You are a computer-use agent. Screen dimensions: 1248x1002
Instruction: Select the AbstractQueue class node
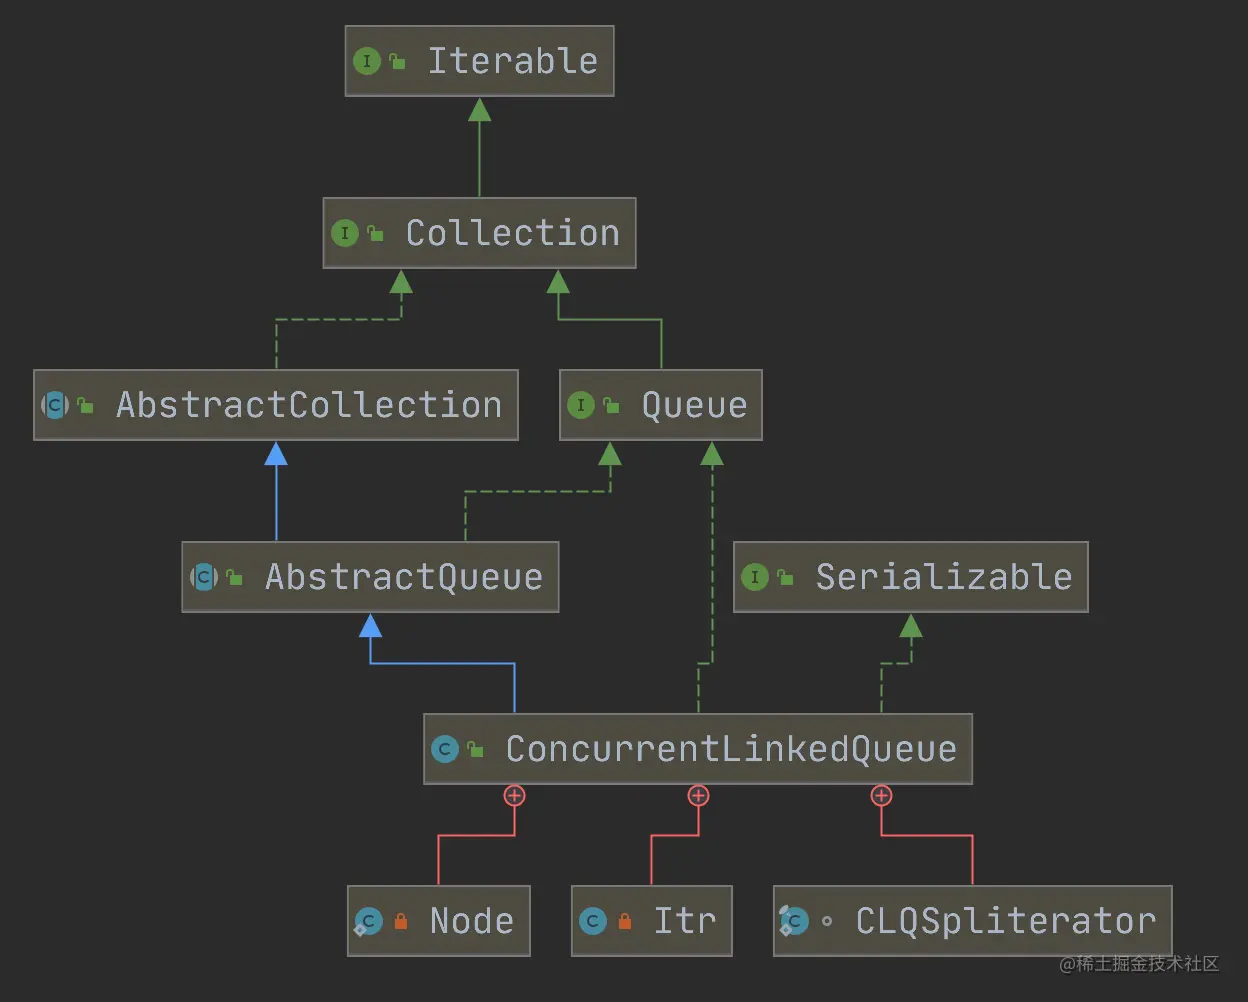tap(370, 577)
